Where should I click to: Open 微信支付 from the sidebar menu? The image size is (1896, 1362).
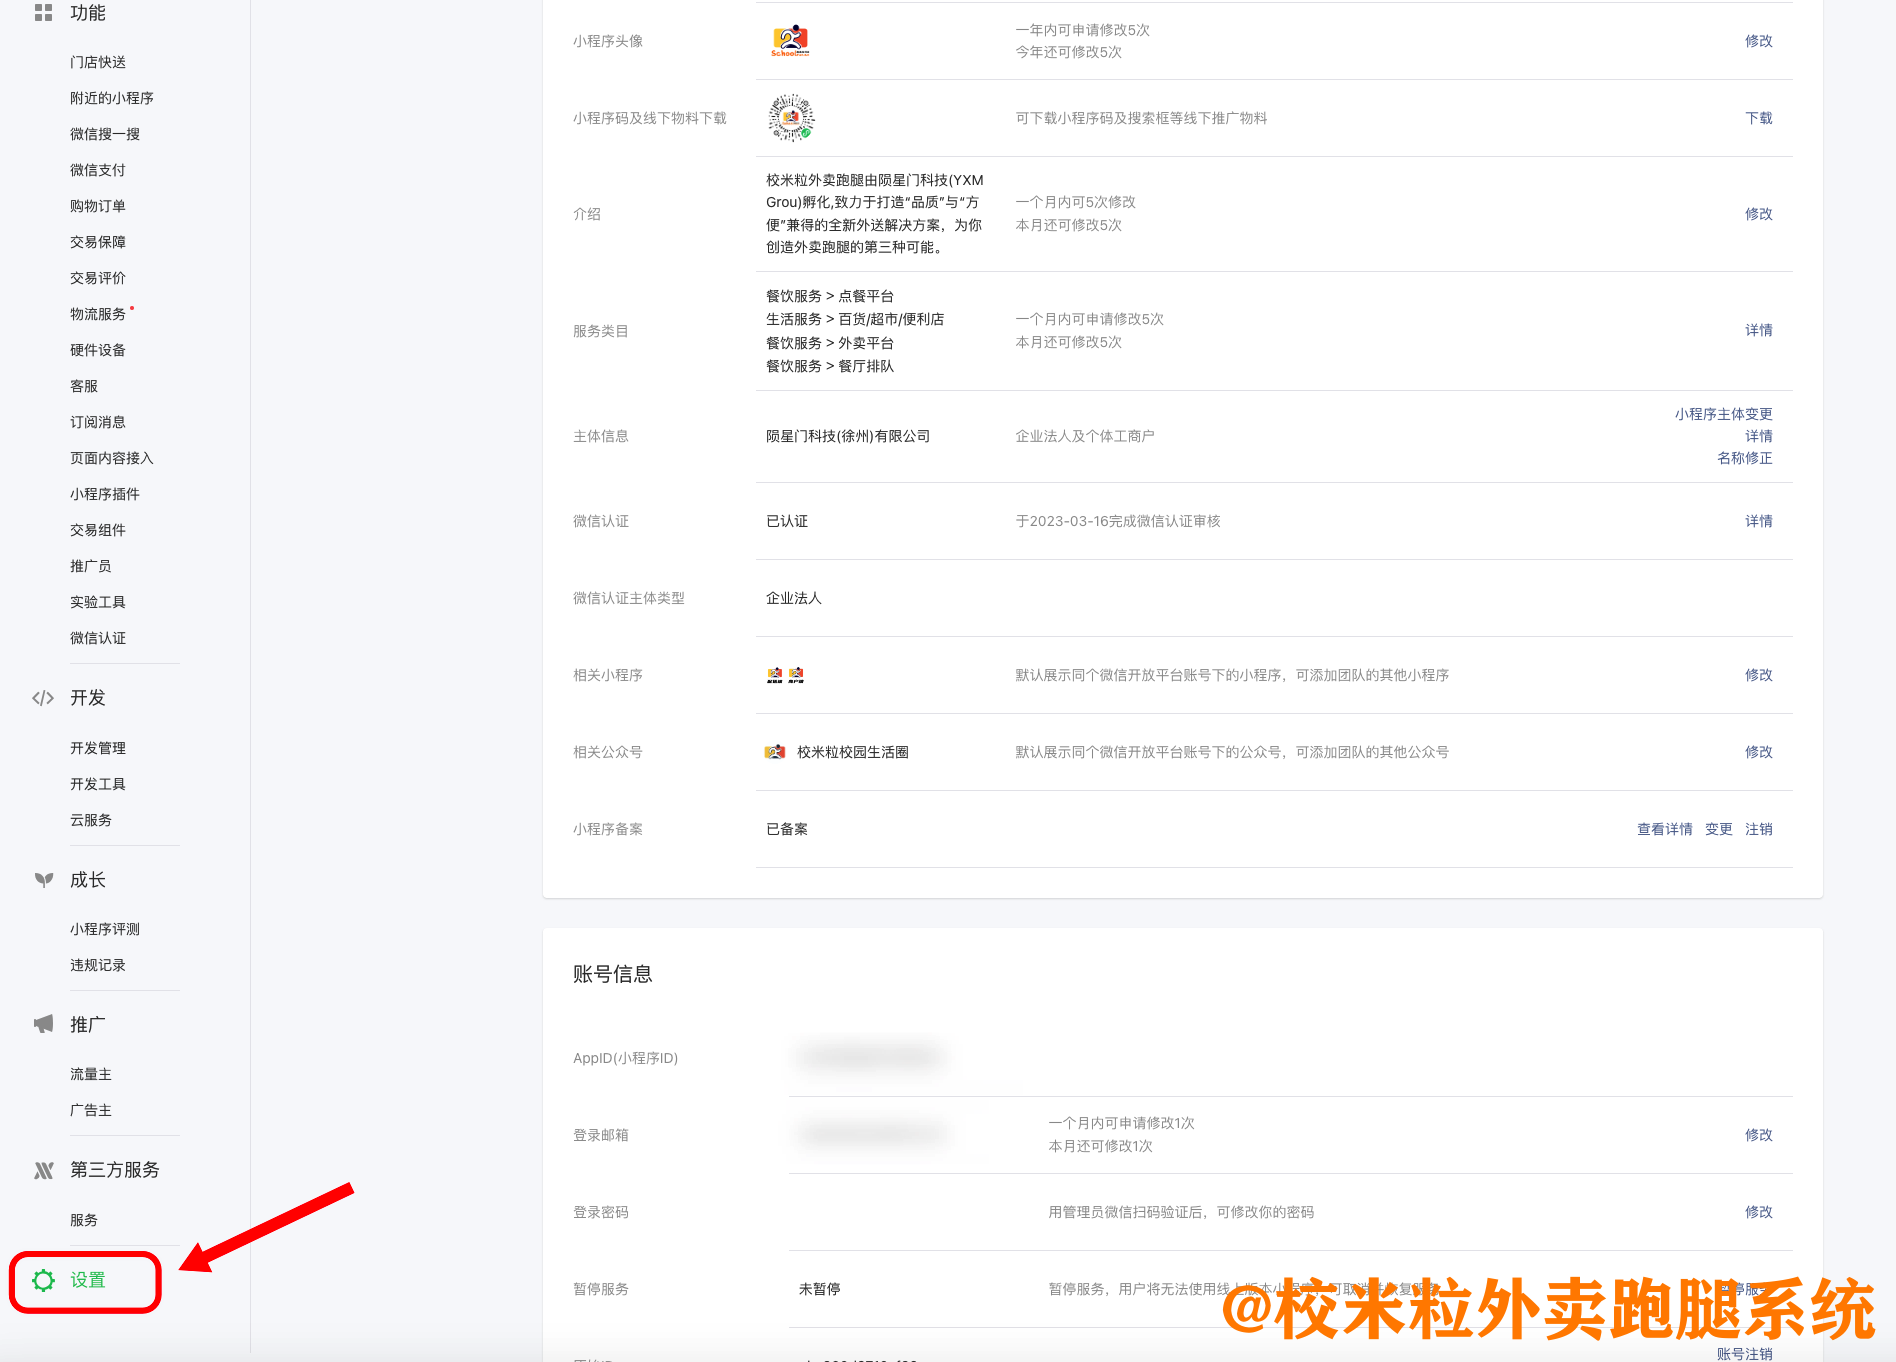97,169
